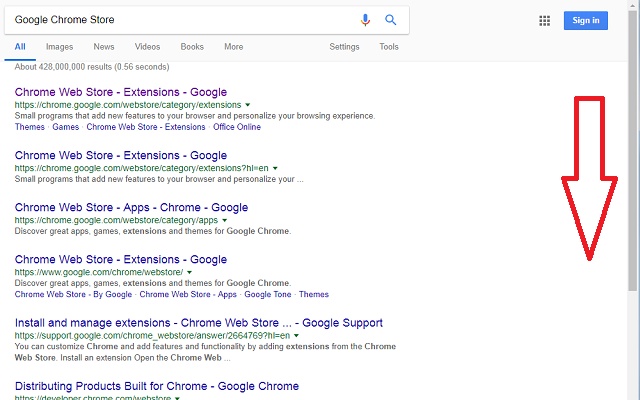Select the All results tab
The image size is (640, 400).
click(20, 47)
